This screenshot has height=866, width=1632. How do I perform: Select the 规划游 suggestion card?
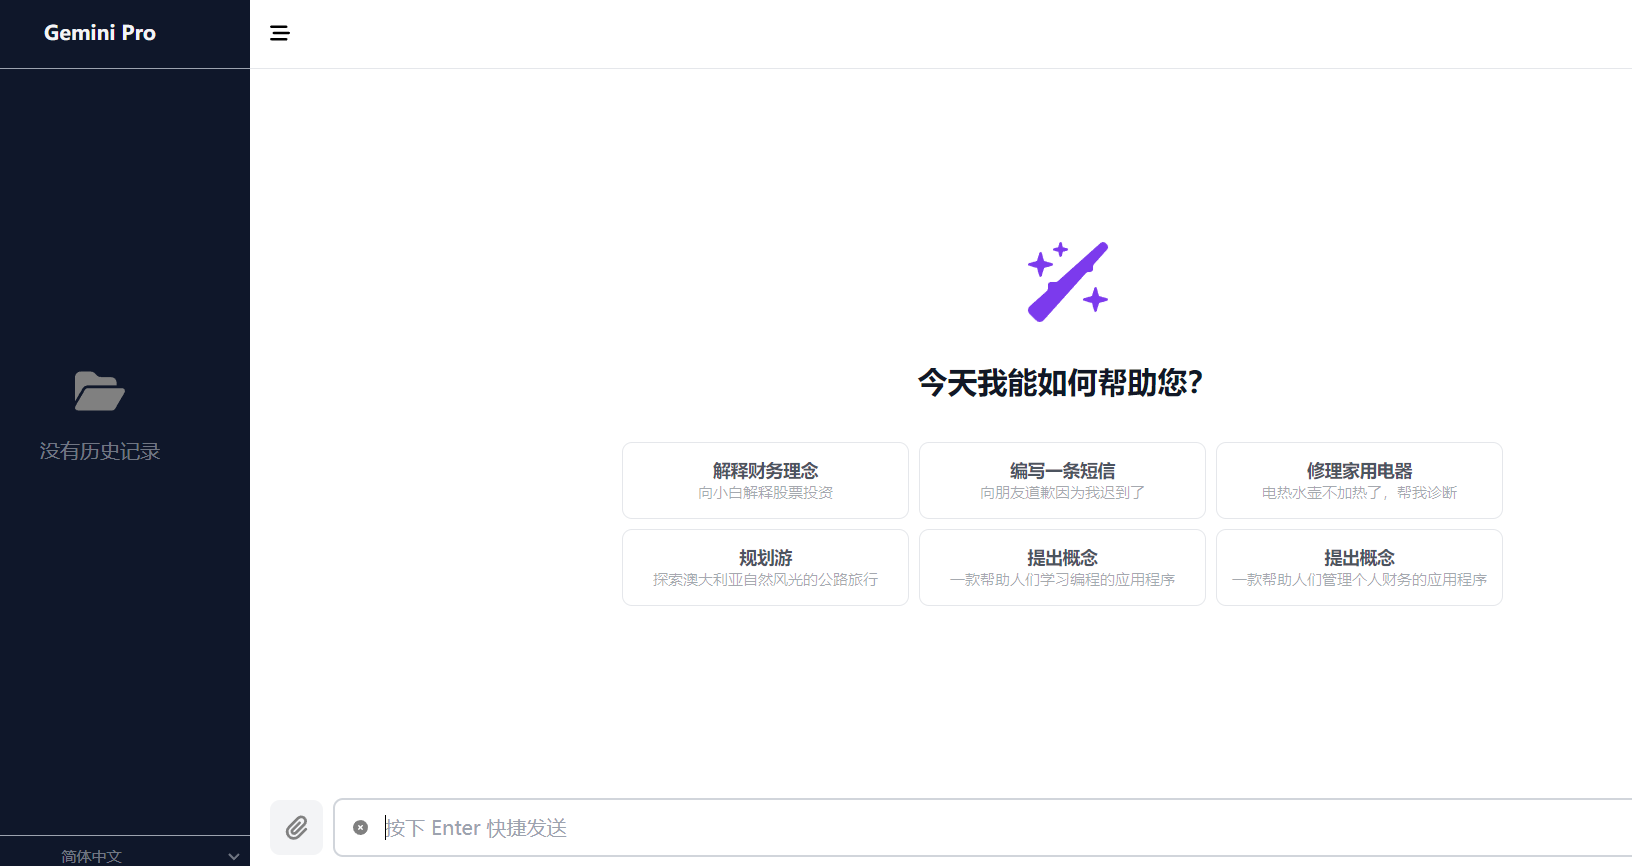pyautogui.click(x=765, y=567)
